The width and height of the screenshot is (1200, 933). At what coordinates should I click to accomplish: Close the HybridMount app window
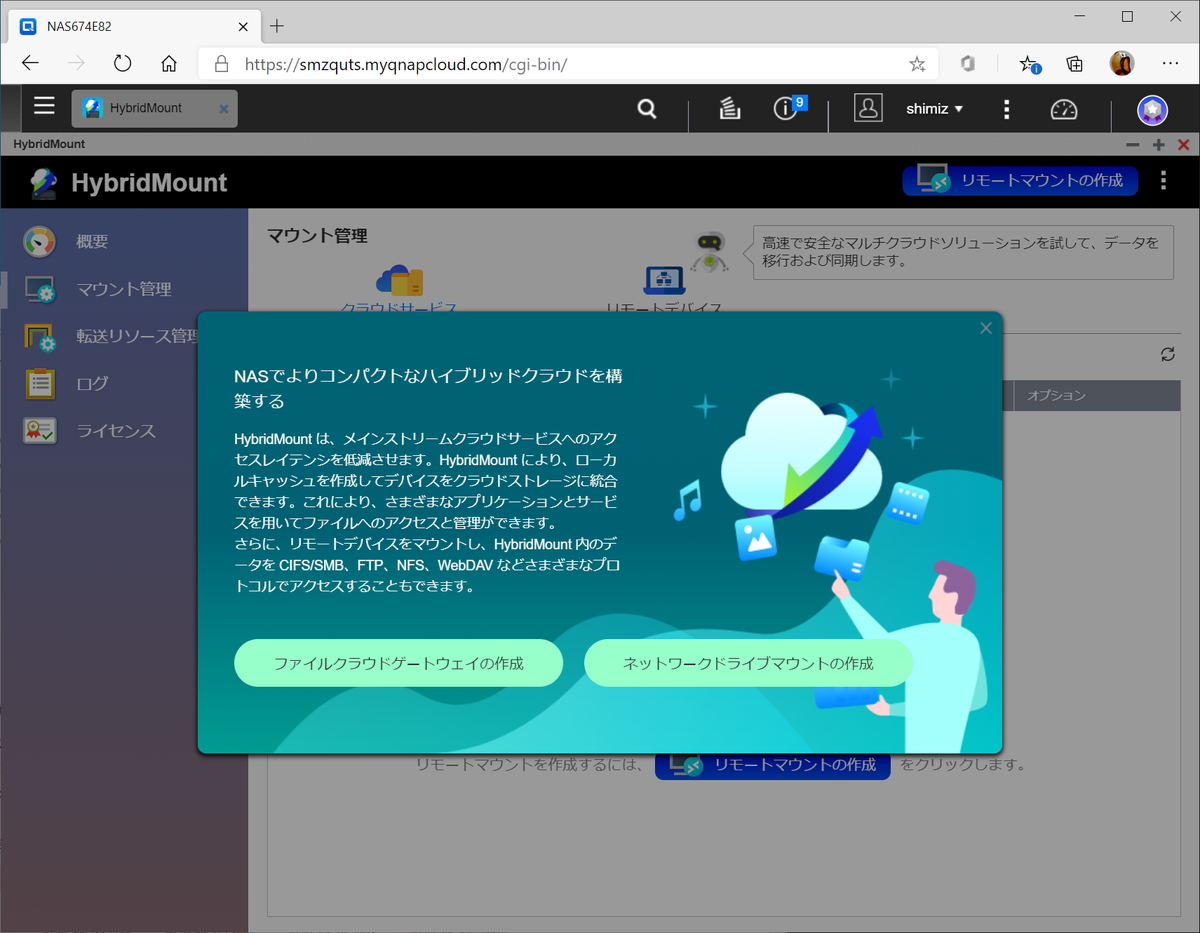coord(1184,145)
